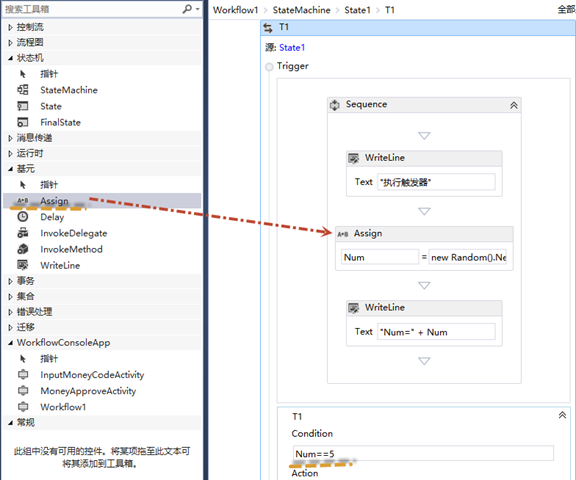The width and height of the screenshot is (576, 480).
Task: Click the Condition label
Action: [312, 434]
